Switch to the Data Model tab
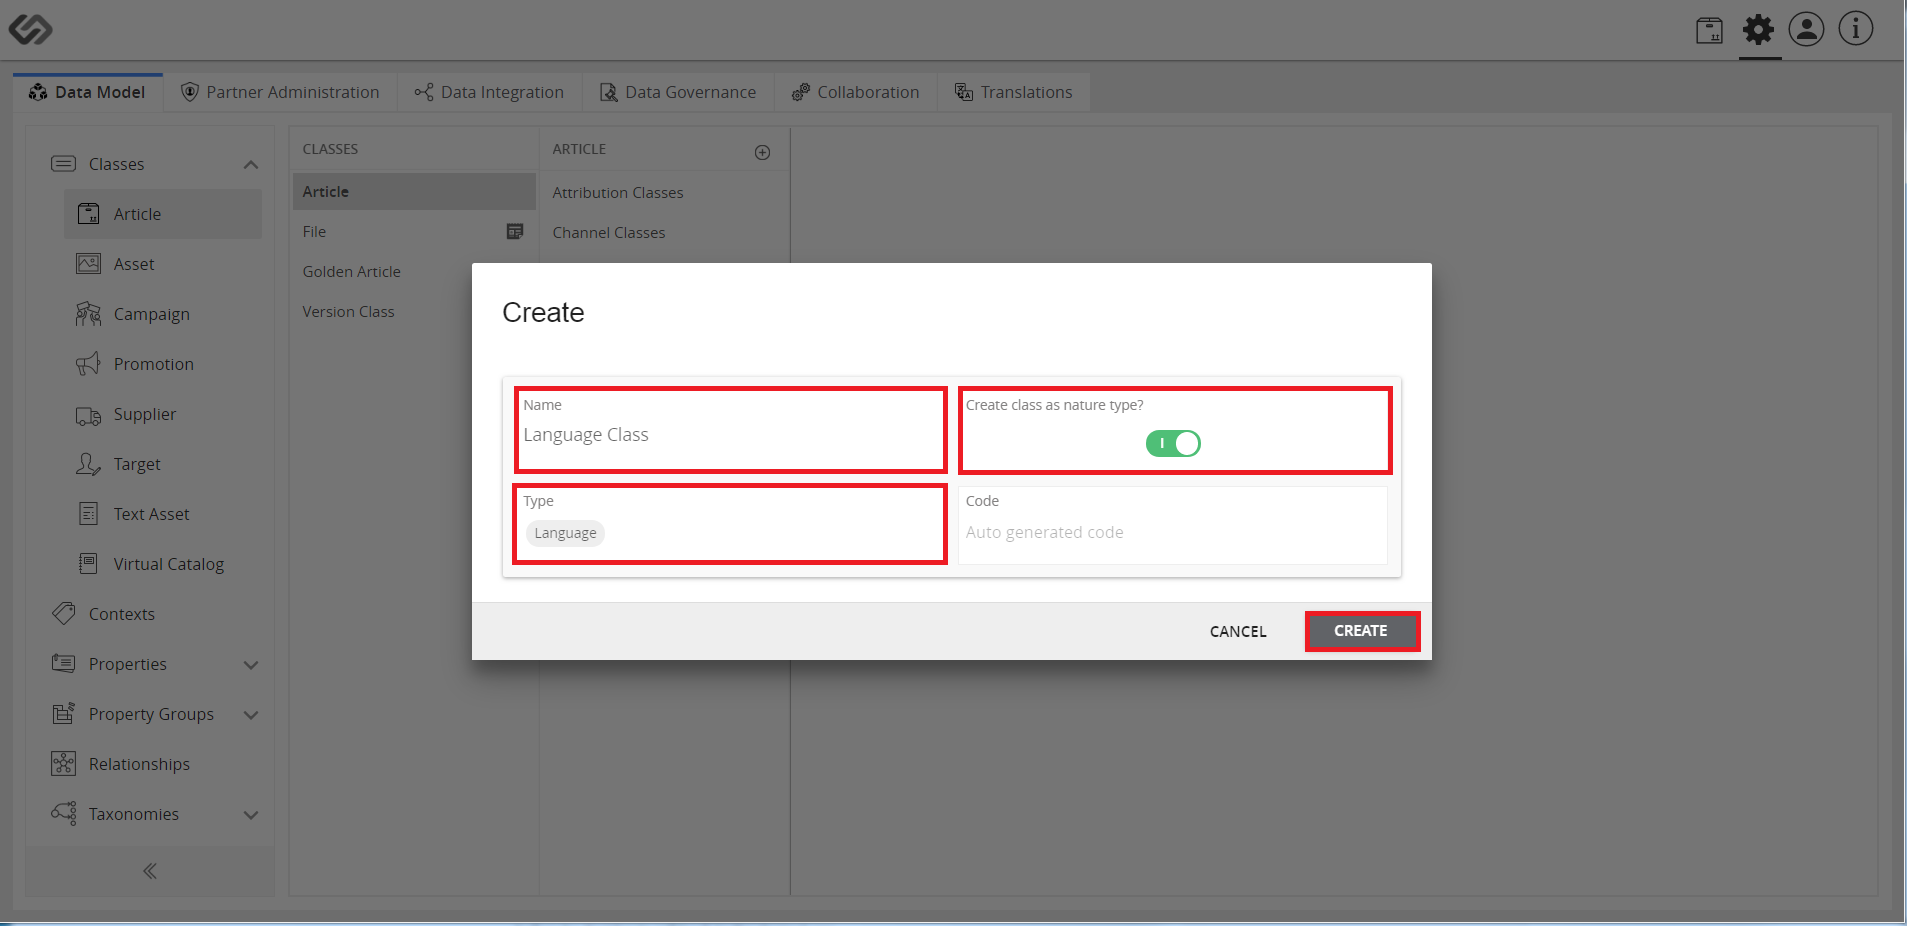The width and height of the screenshot is (1907, 926). [x=87, y=92]
